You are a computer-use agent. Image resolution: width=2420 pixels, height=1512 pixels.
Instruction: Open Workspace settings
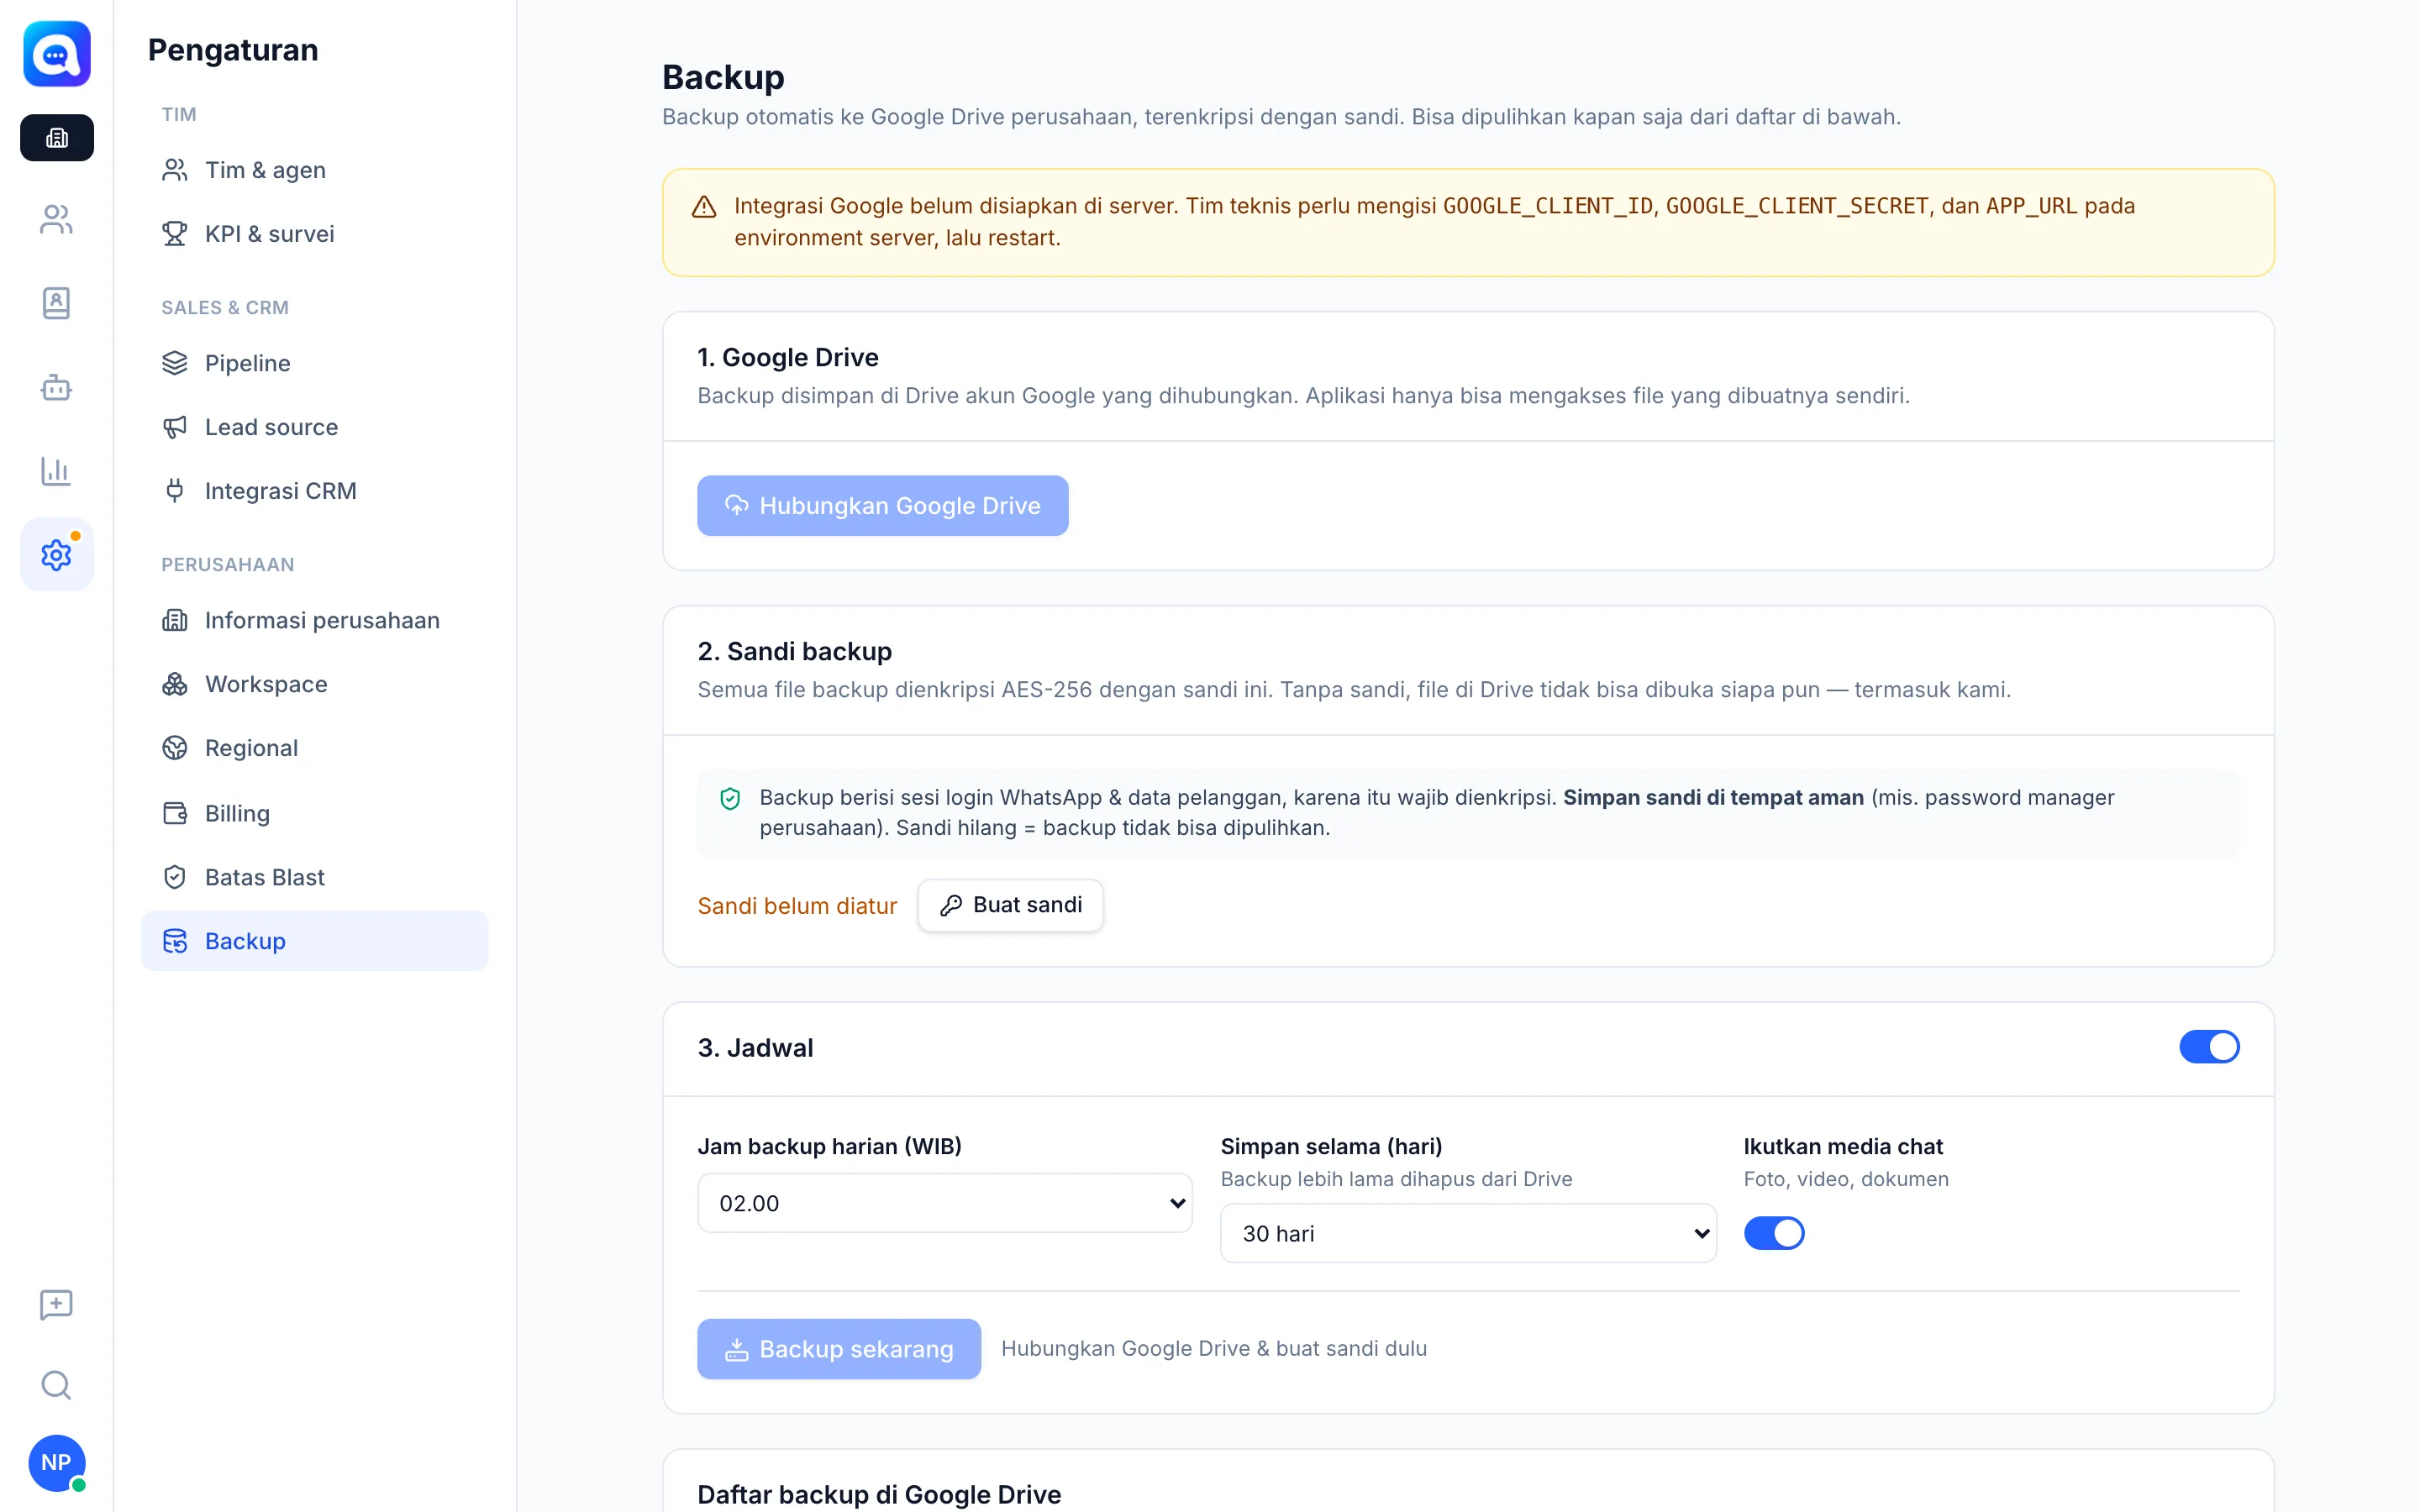(x=315, y=684)
